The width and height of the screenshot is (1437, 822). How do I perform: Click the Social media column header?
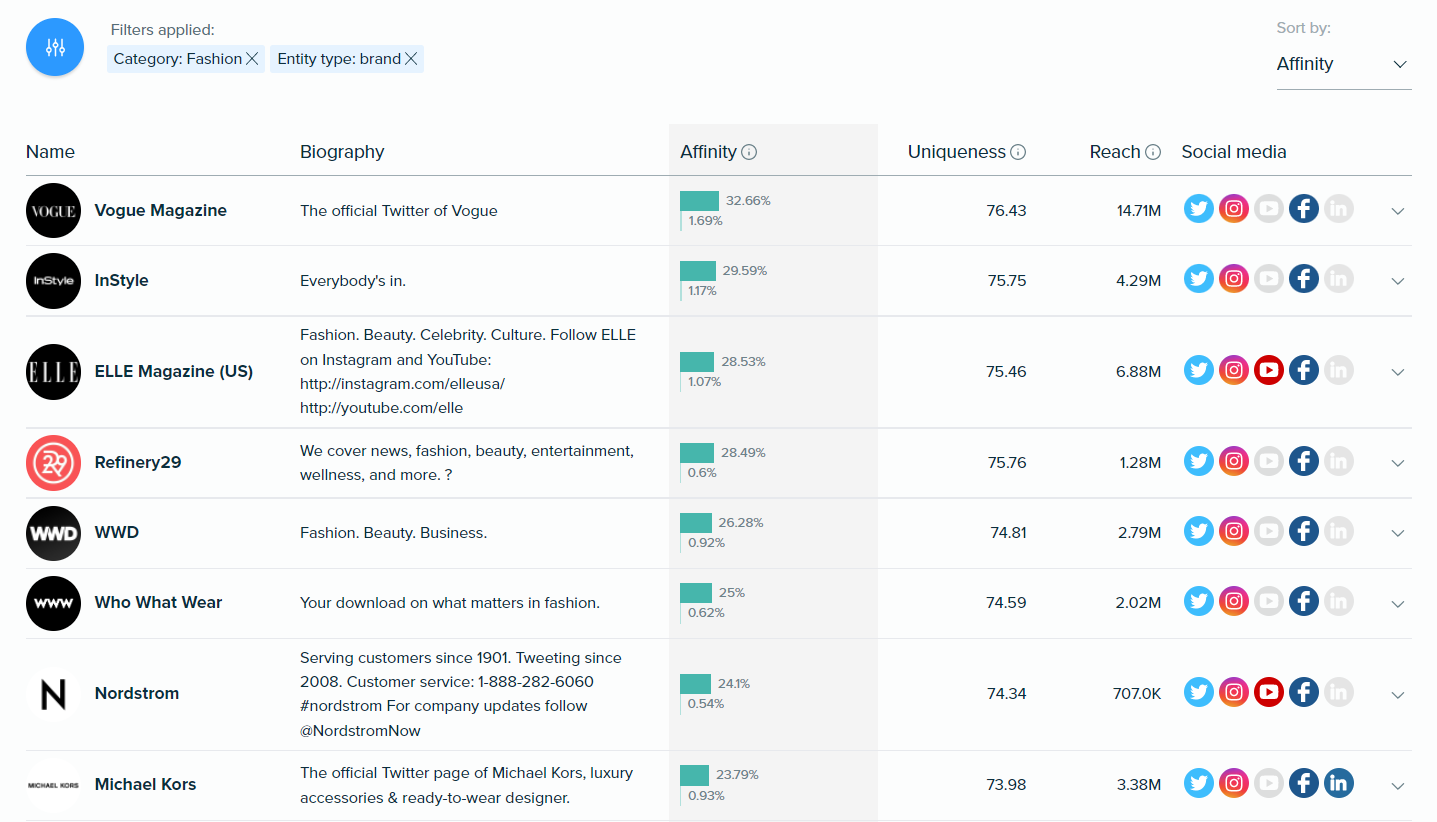[x=1234, y=152]
